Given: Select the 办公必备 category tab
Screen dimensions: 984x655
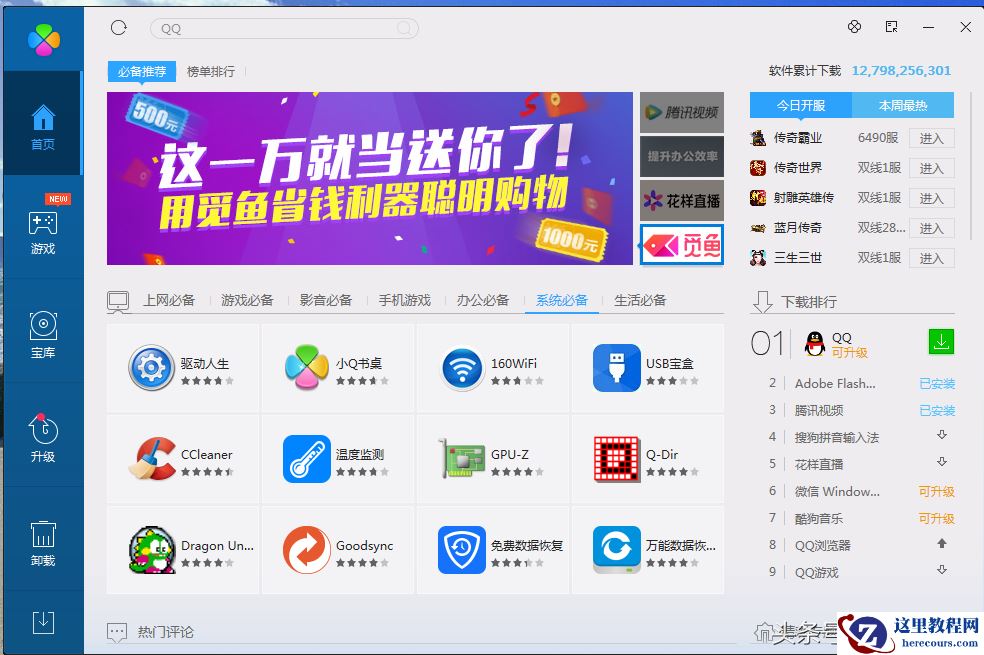Looking at the screenshot, I should (483, 301).
